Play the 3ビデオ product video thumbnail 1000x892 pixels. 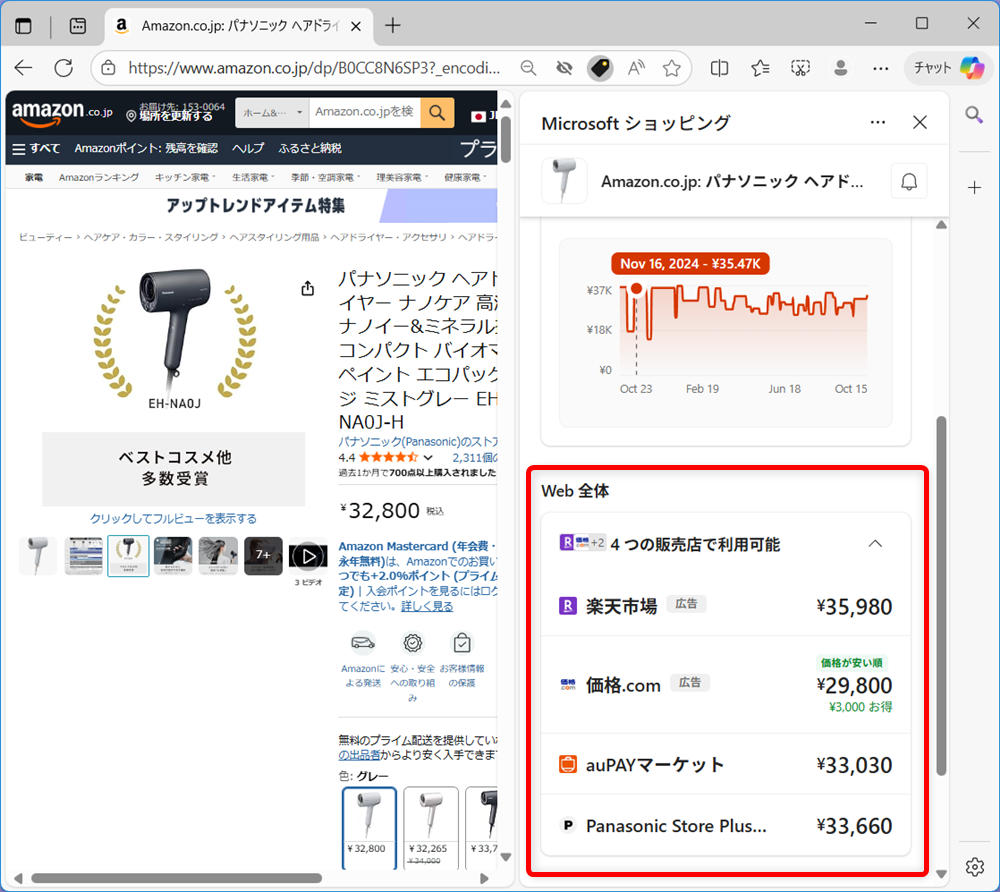coord(308,556)
